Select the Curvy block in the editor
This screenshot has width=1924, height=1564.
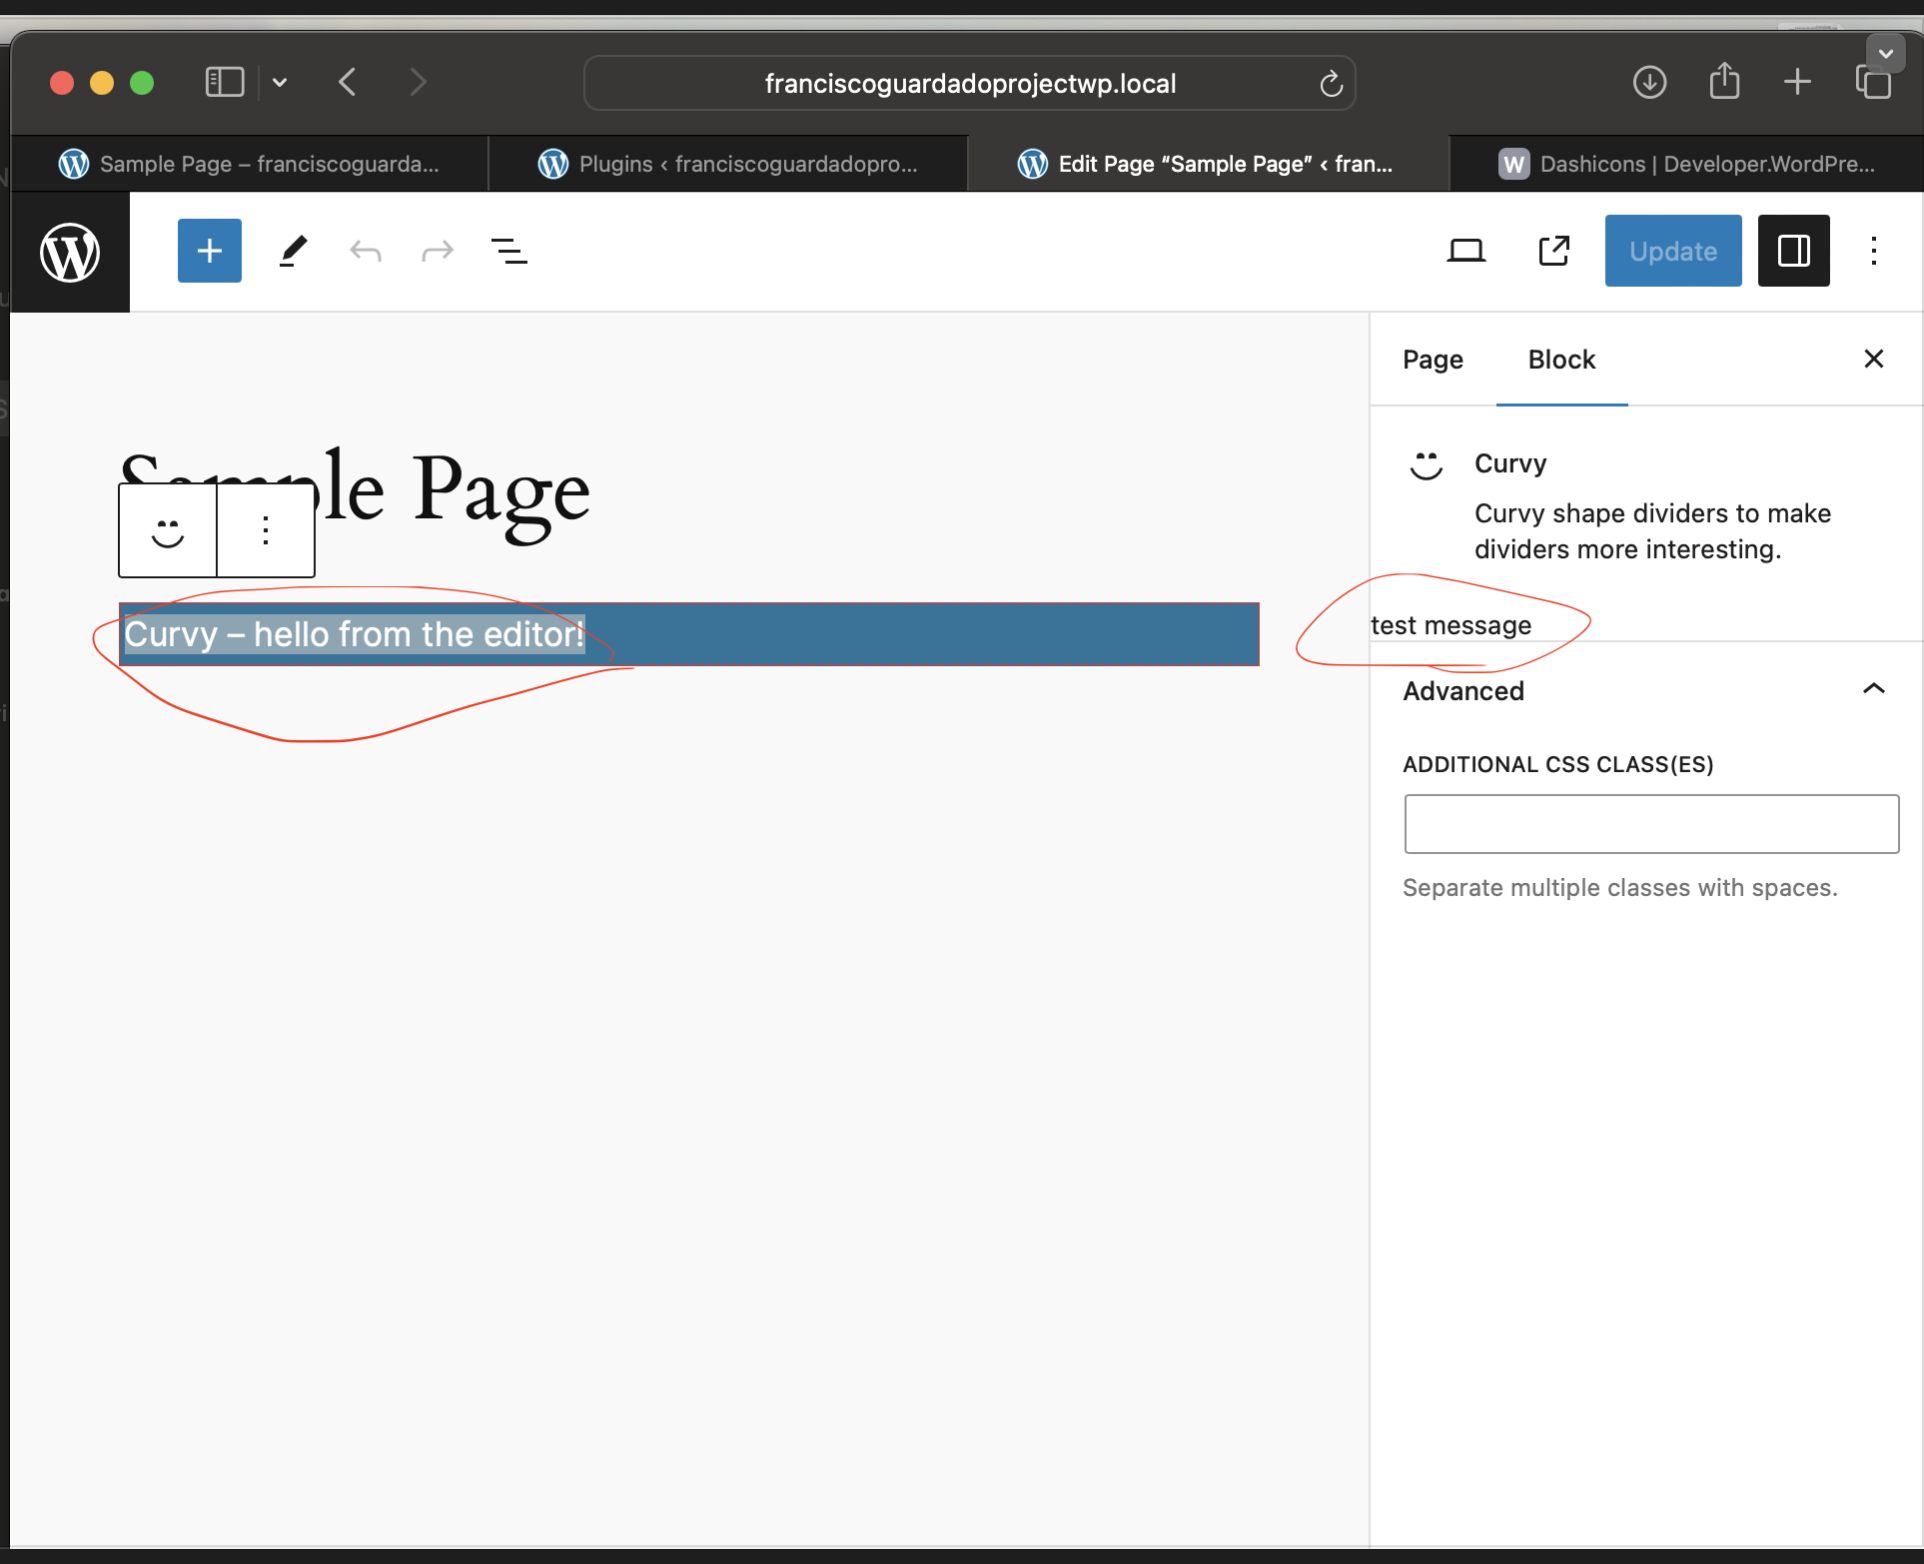tap(689, 634)
